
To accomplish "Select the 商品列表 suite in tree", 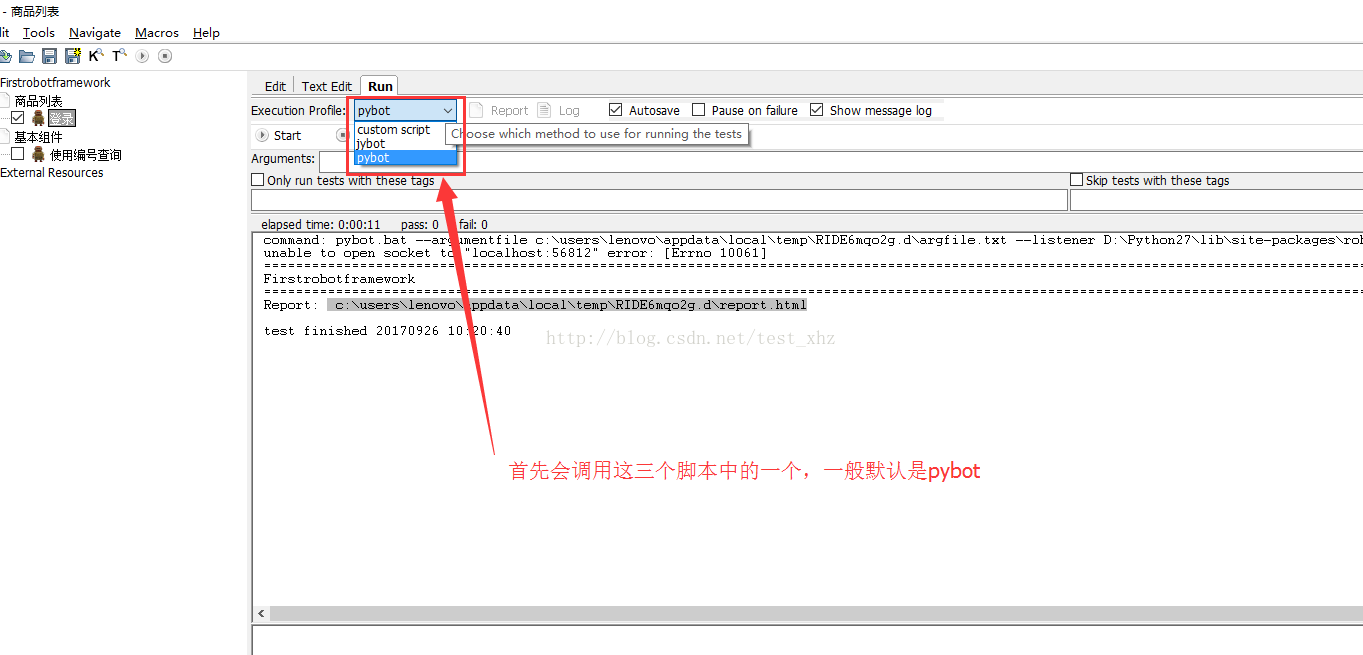I will coord(38,101).
